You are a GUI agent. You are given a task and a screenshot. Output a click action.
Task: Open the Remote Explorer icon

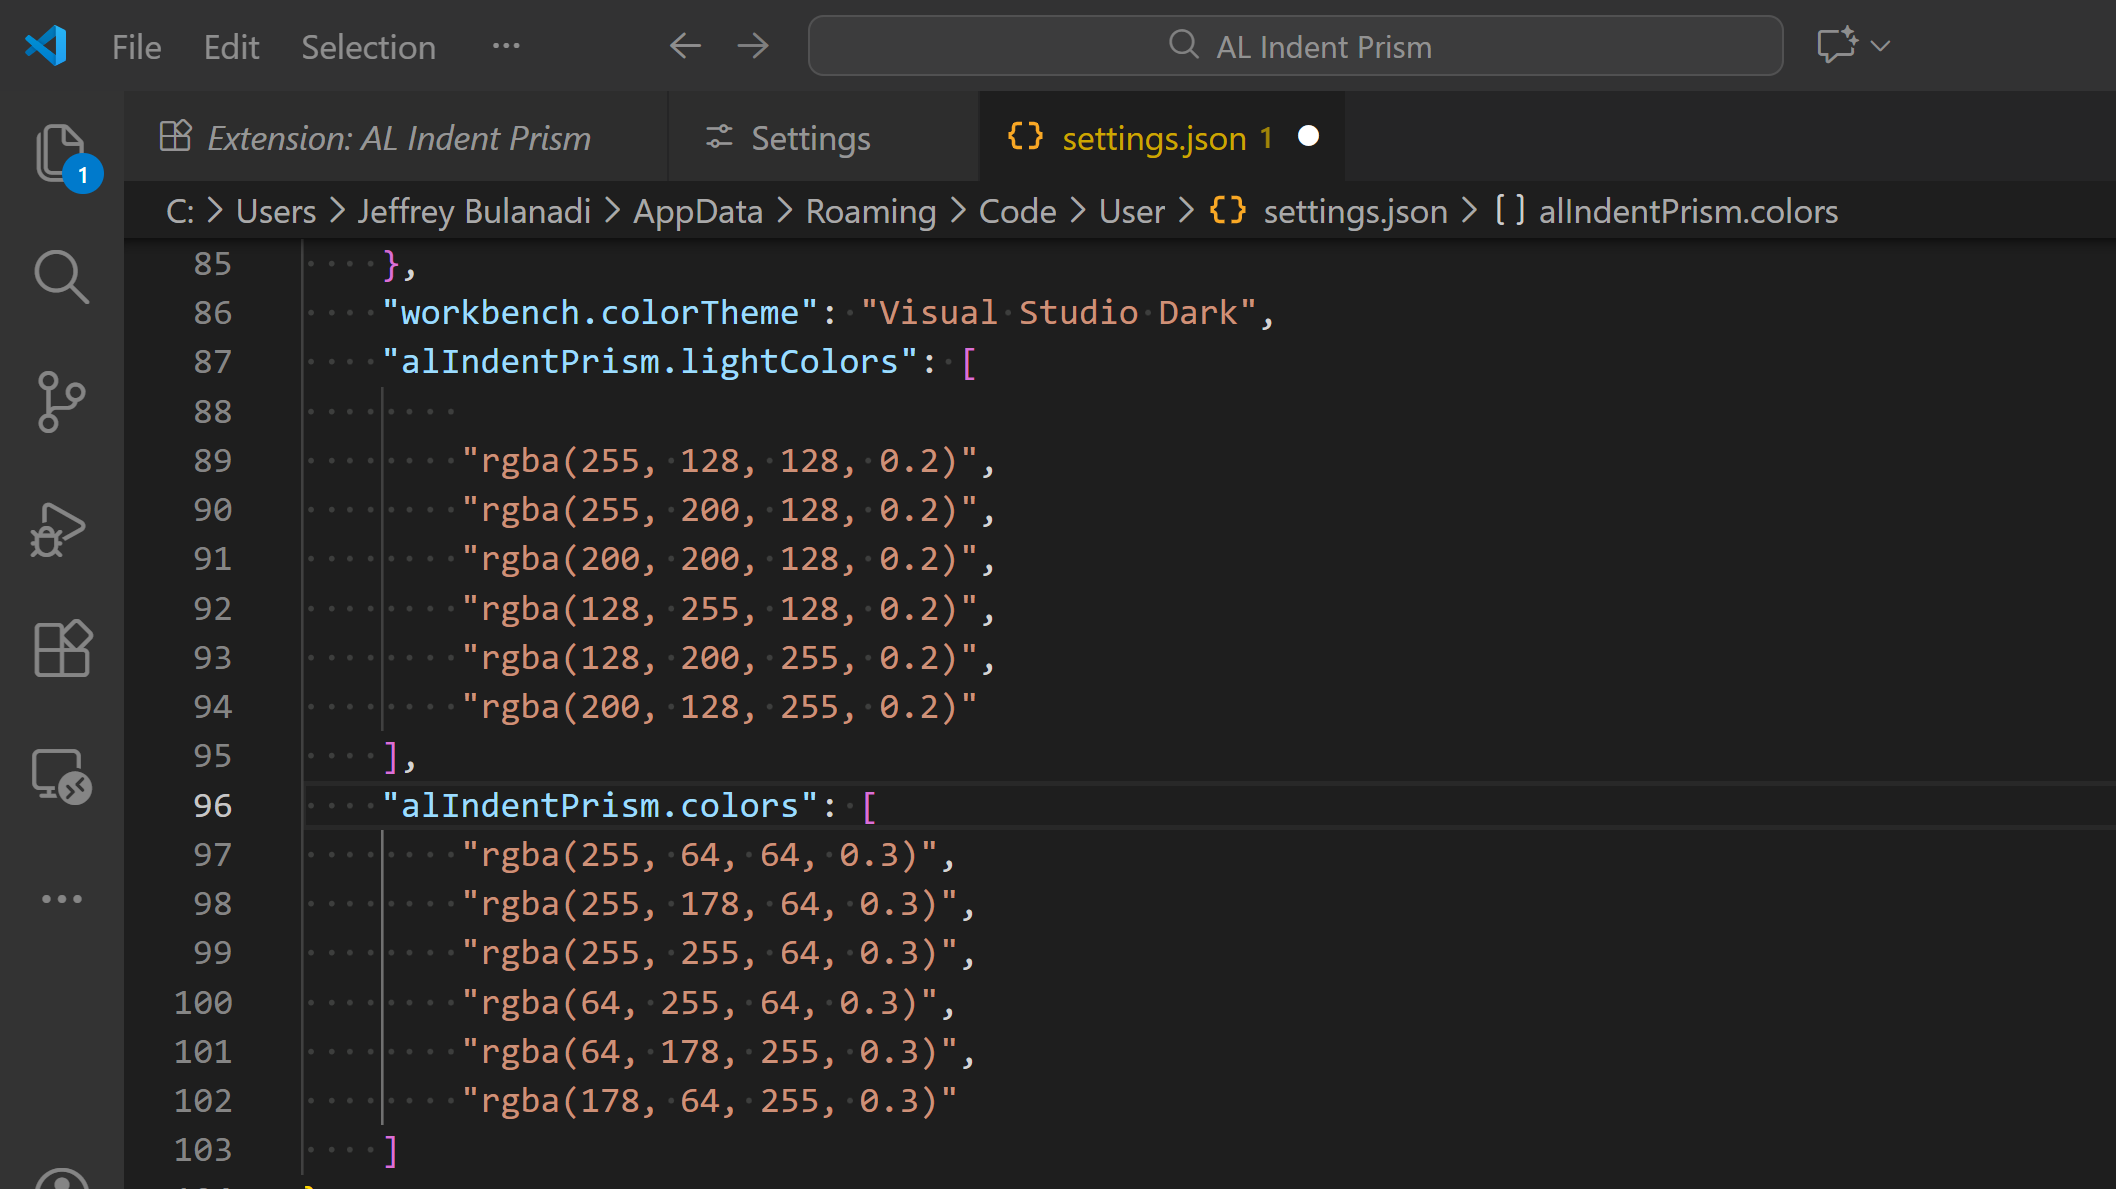[x=62, y=776]
